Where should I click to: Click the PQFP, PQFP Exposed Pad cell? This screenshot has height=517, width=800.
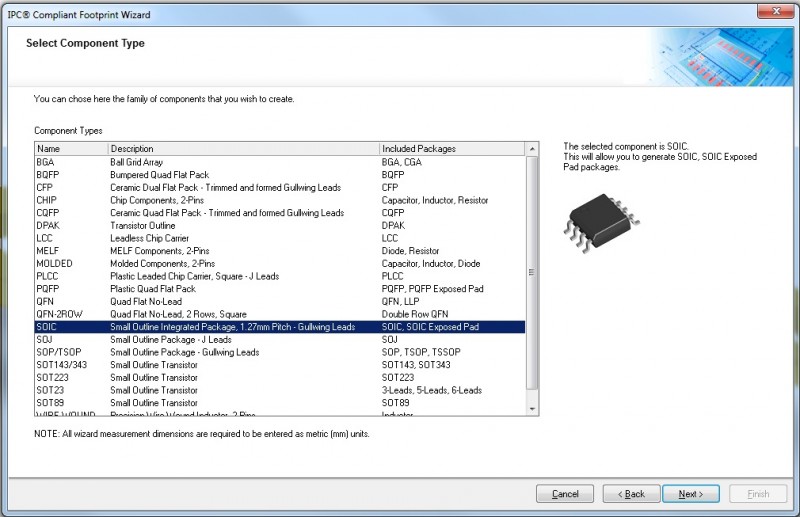(432, 289)
